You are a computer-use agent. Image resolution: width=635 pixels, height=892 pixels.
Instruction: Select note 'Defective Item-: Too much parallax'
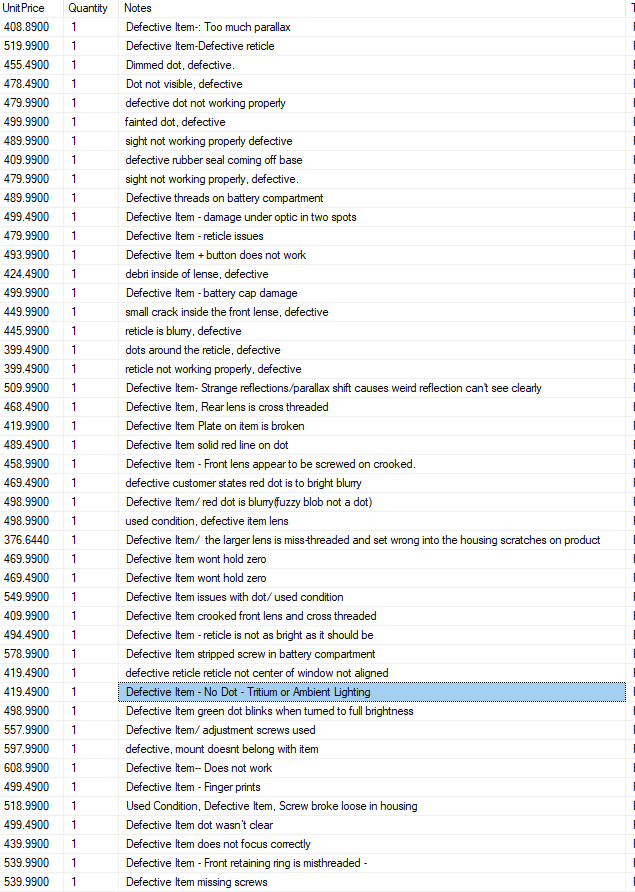[372, 27]
